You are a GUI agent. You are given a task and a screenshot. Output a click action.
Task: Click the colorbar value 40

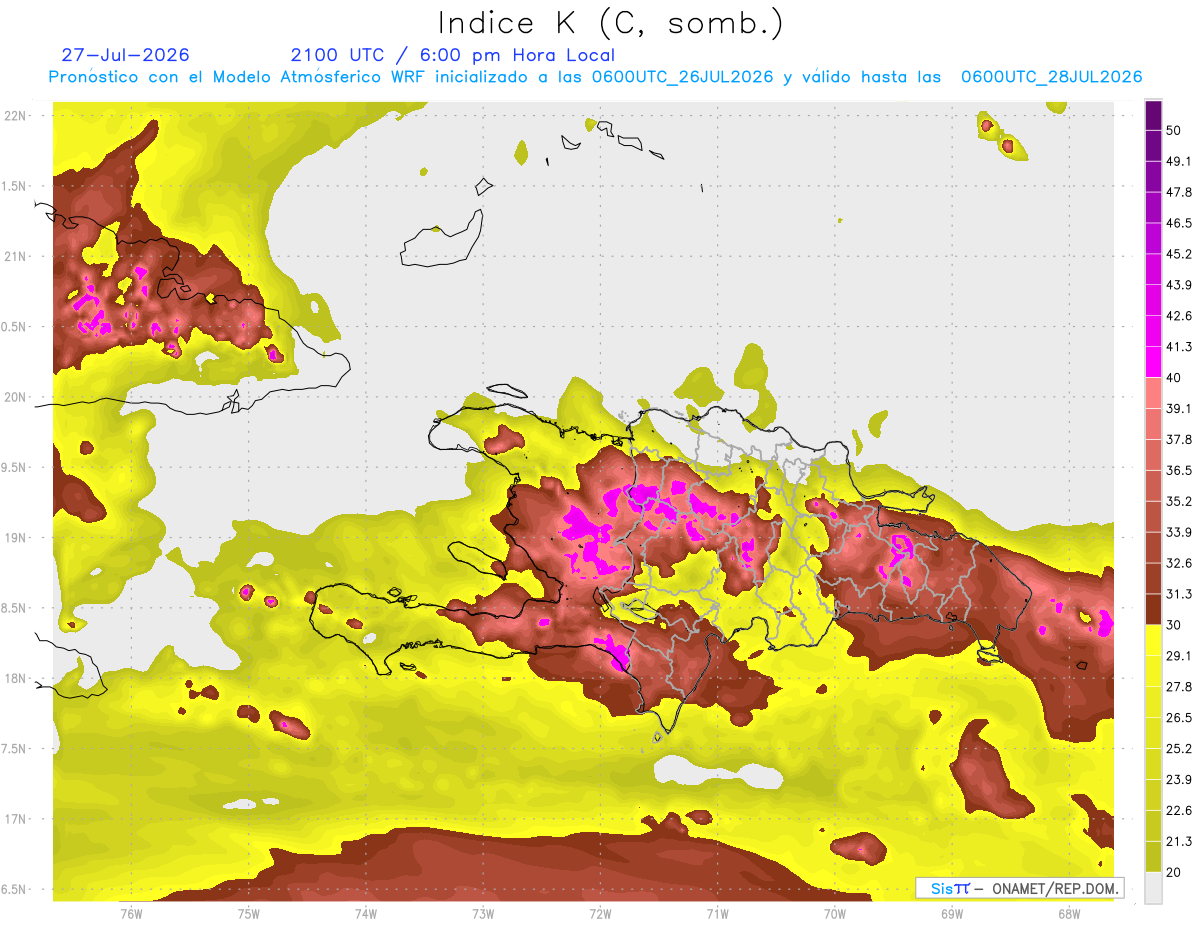point(1174,377)
